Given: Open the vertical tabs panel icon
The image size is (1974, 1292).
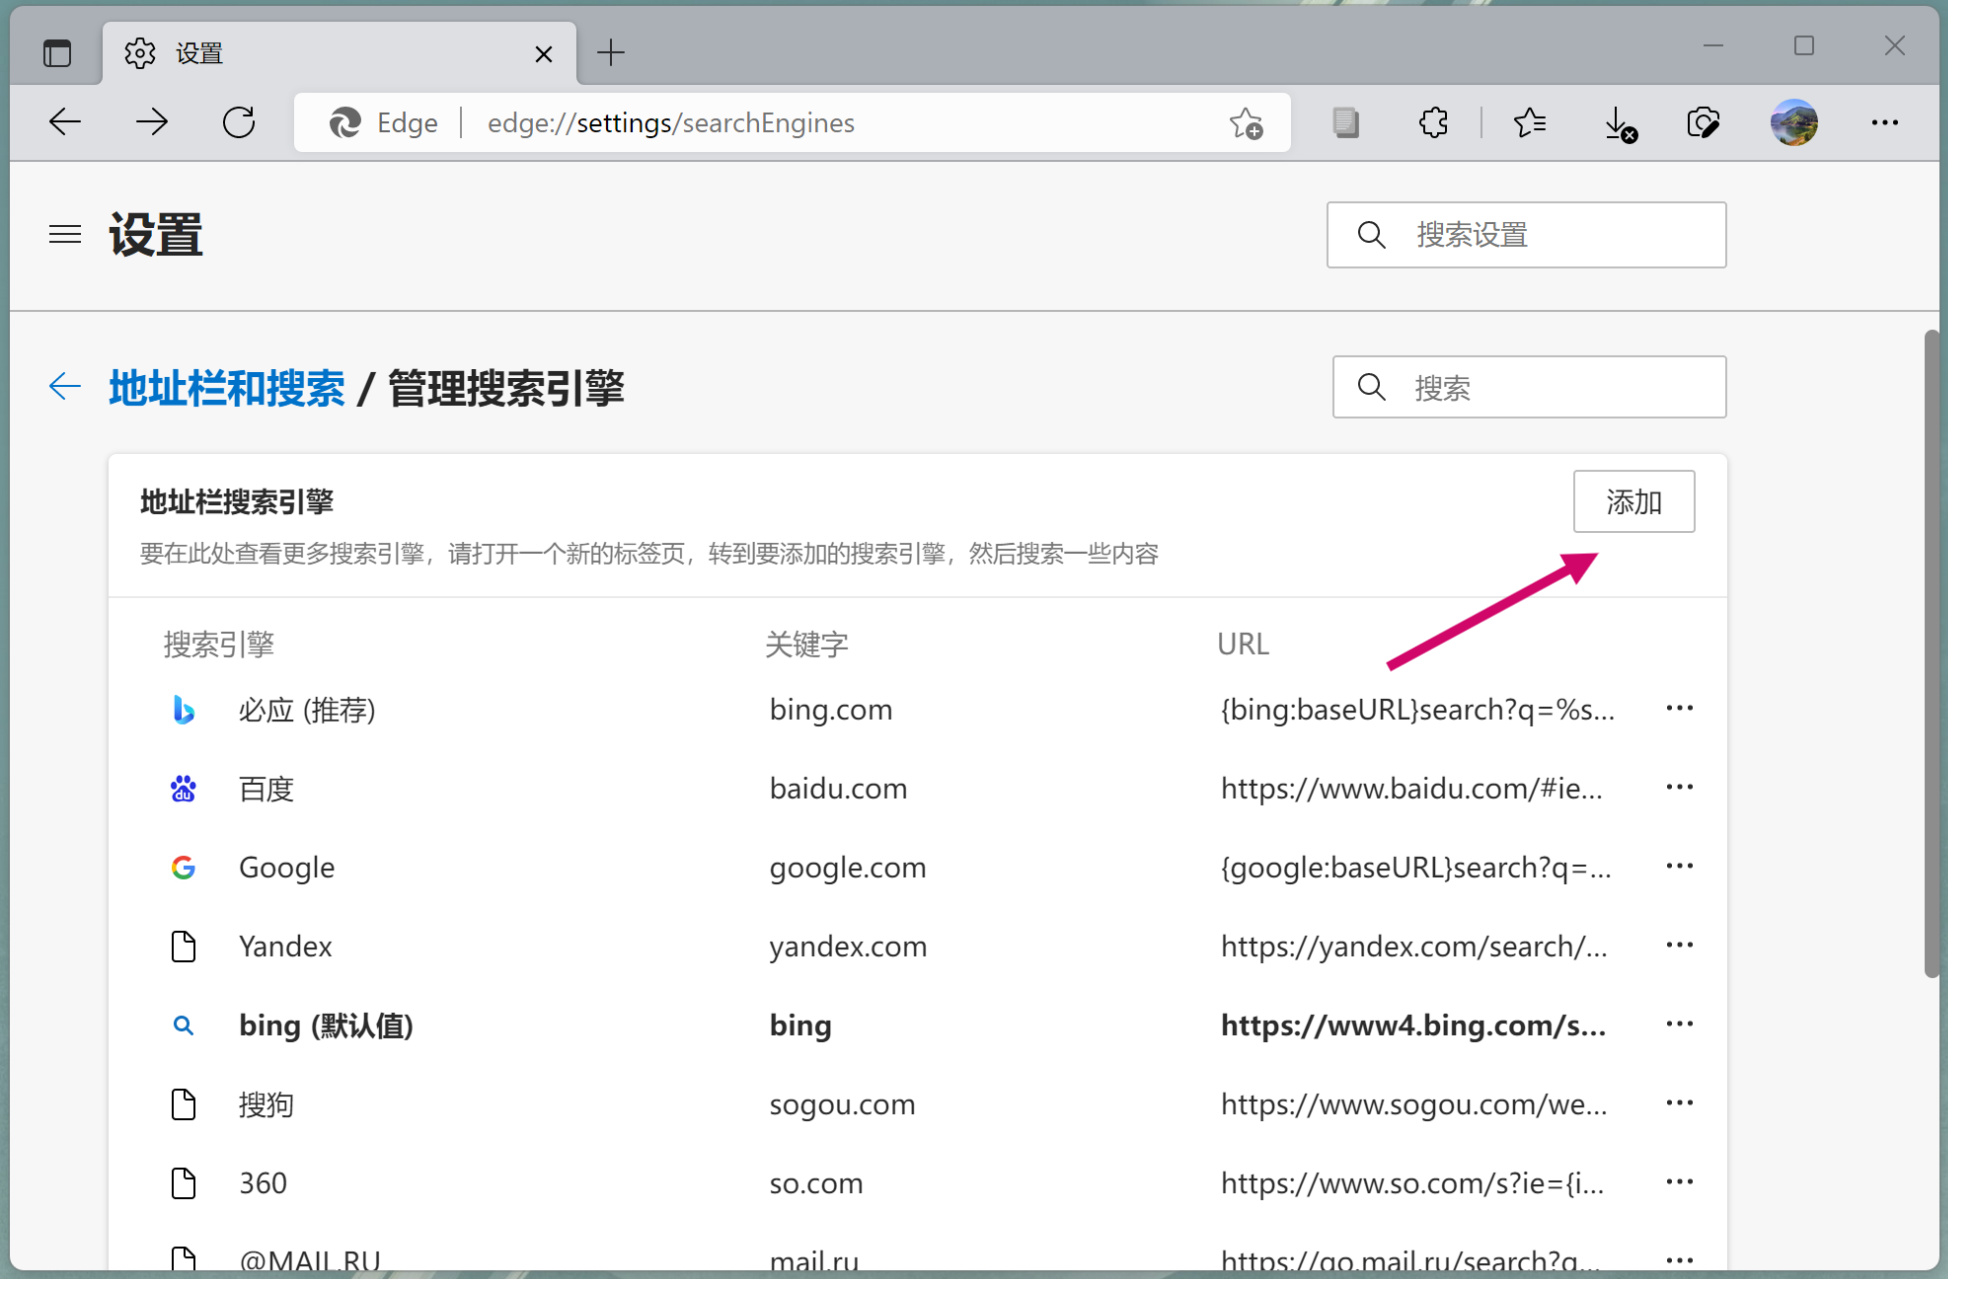Looking at the screenshot, I should tap(57, 53).
